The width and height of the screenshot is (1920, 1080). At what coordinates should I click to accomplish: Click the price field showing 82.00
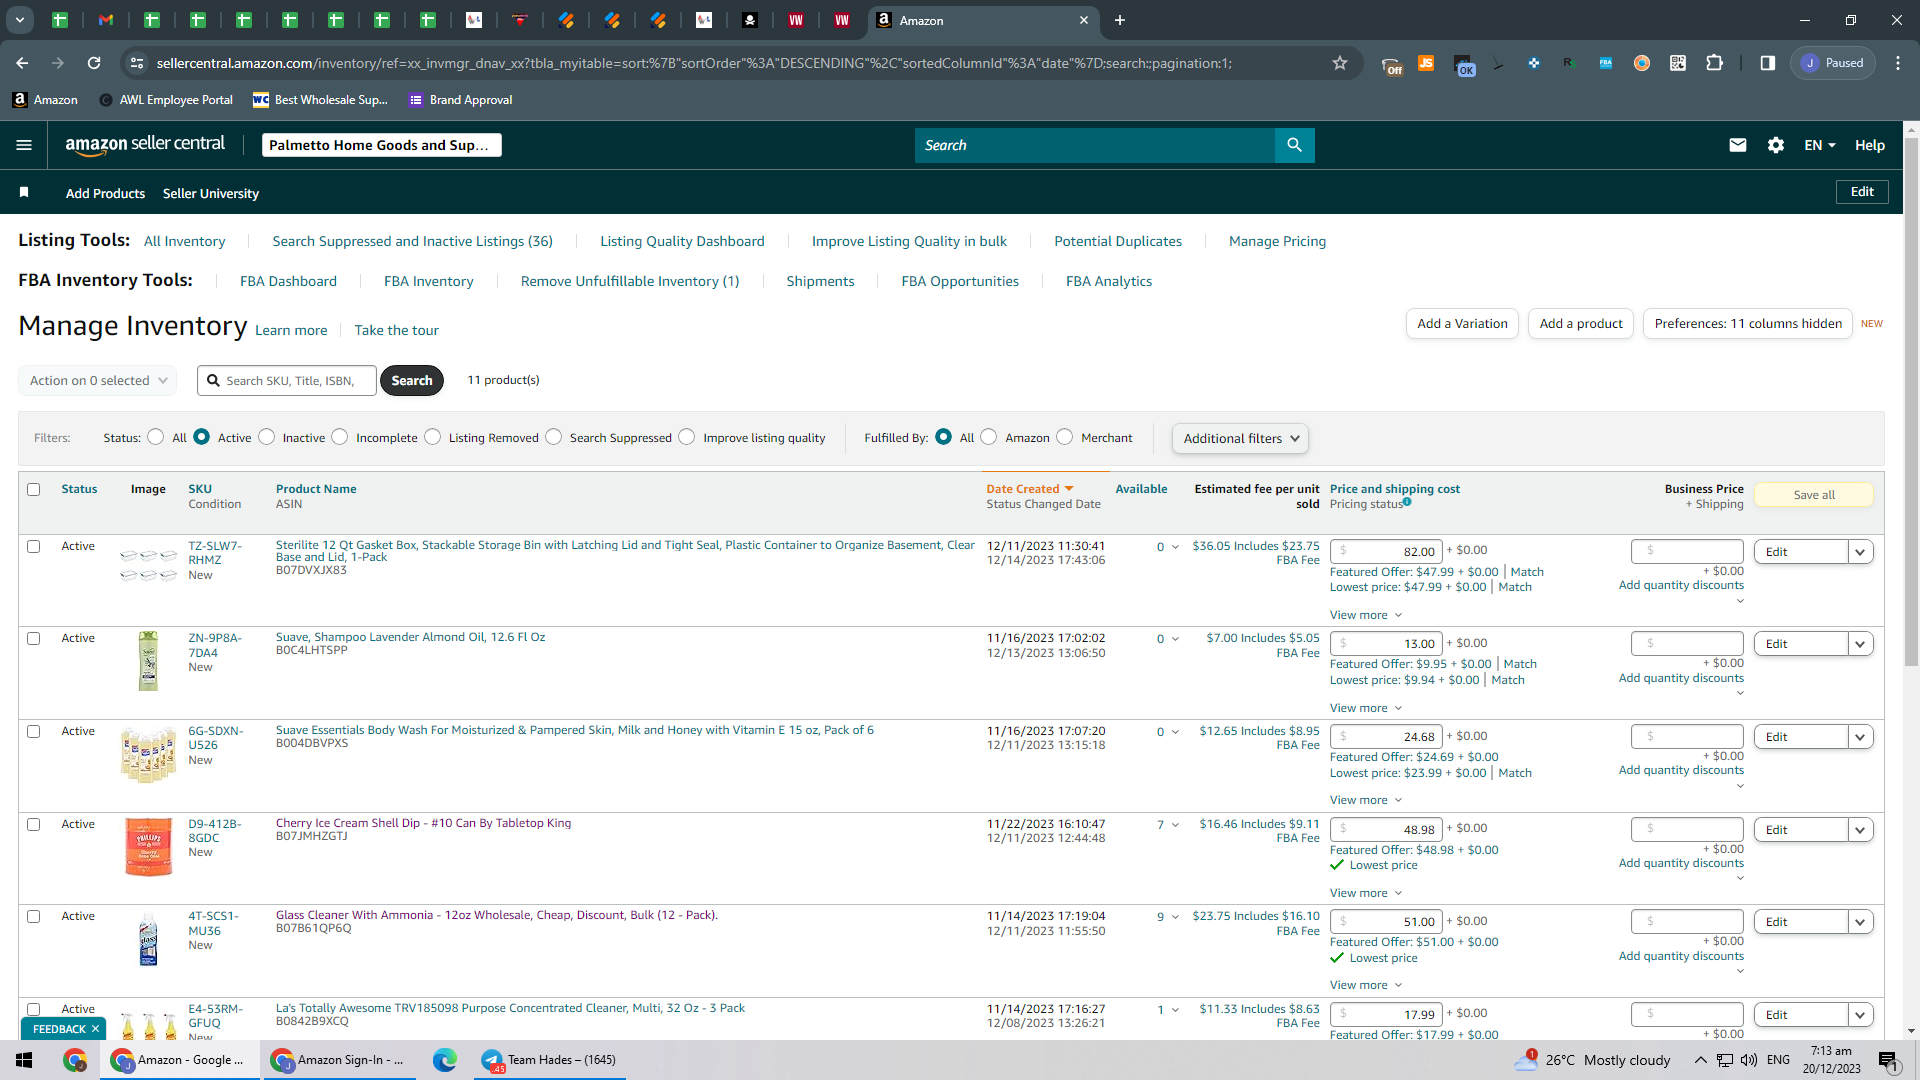click(1387, 552)
